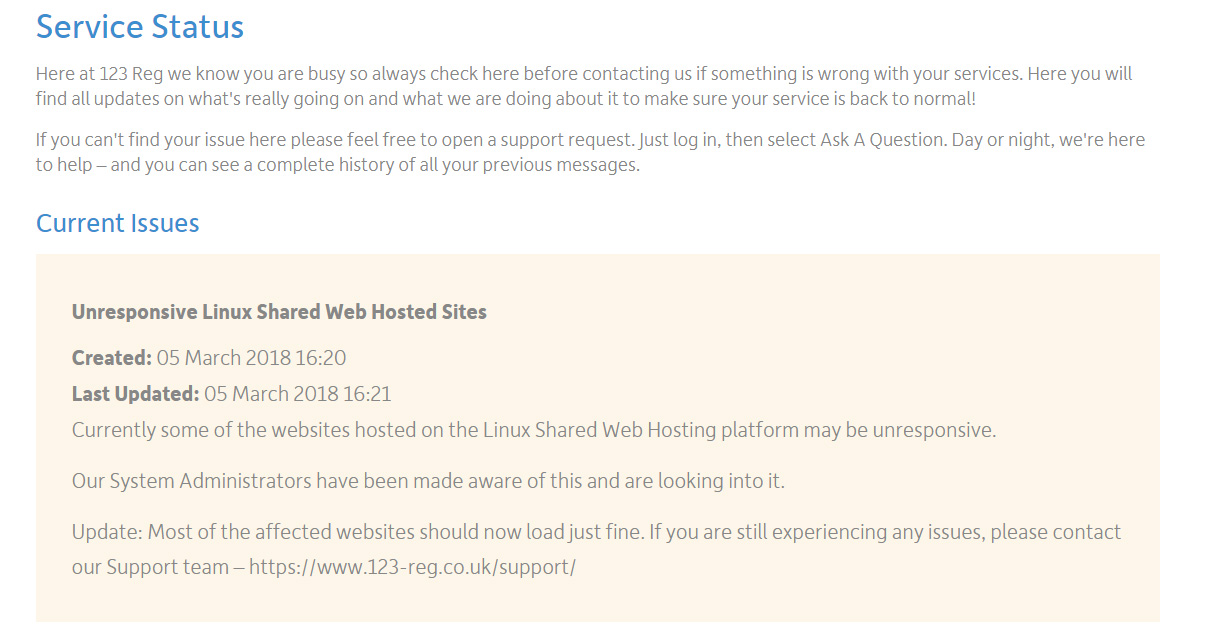Screen dimensions: 1212x641
Task: Click the last updated time 16:21
Action: pyautogui.click(x=367, y=394)
